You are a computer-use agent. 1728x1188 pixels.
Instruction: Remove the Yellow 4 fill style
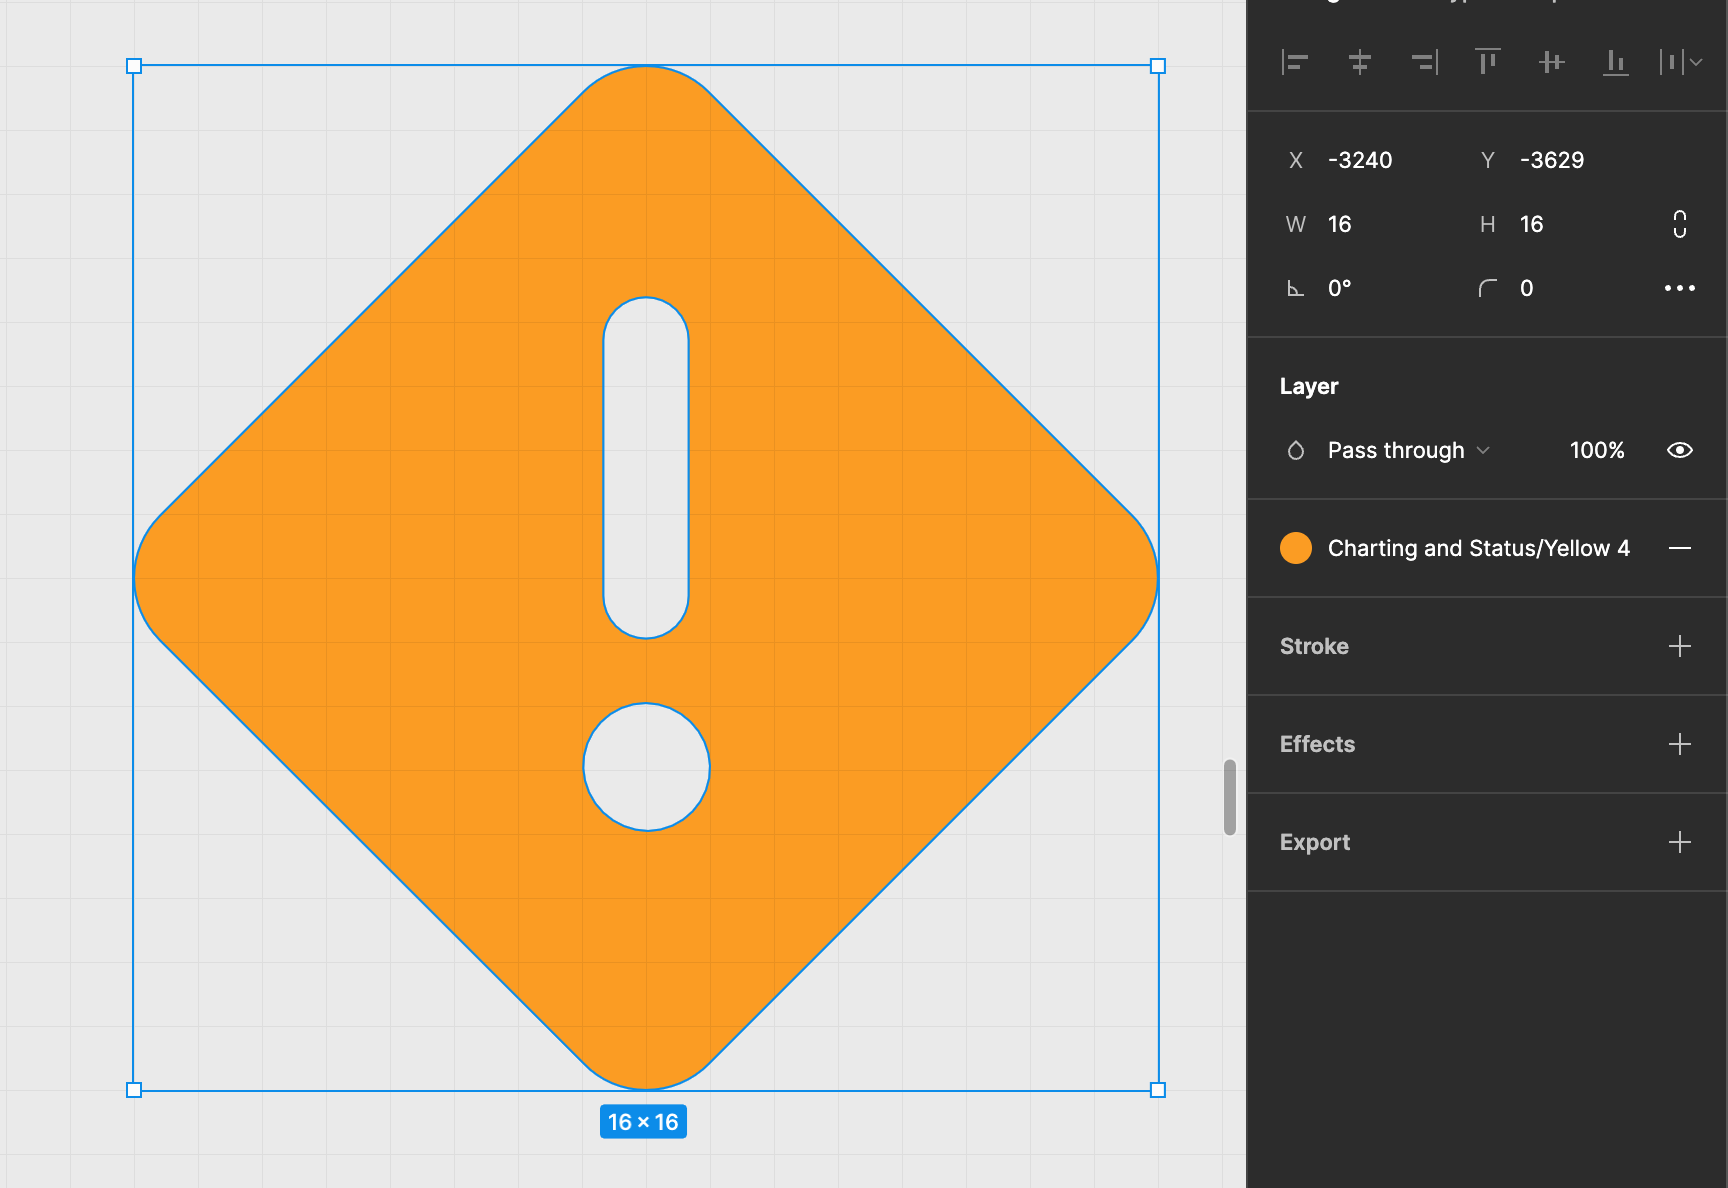pyautogui.click(x=1680, y=548)
